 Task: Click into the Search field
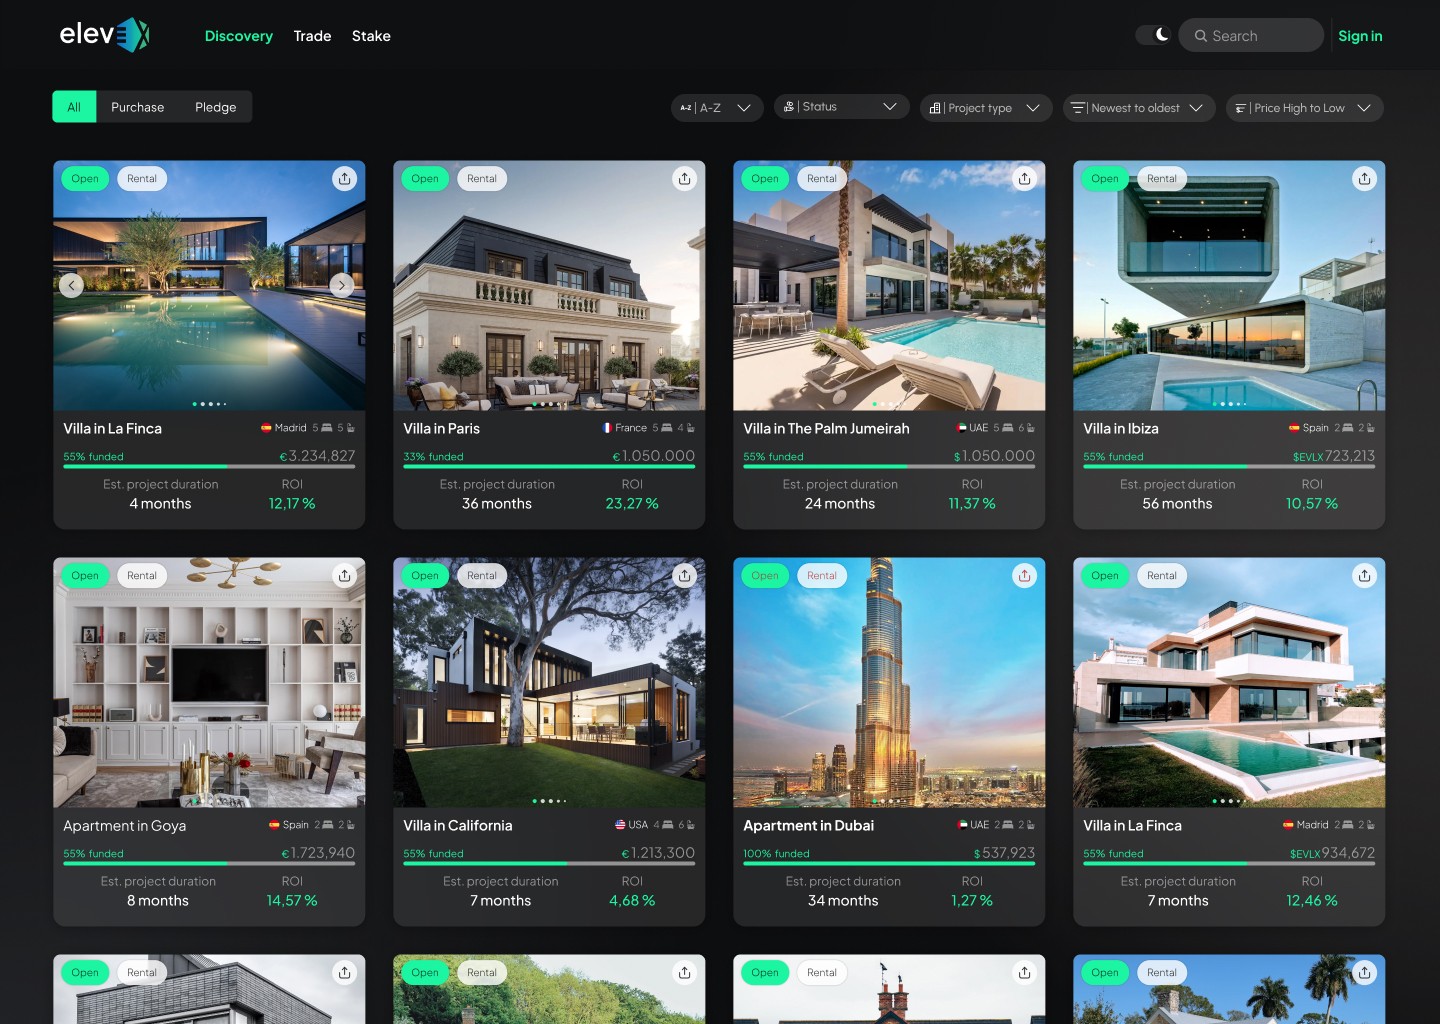click(1251, 35)
